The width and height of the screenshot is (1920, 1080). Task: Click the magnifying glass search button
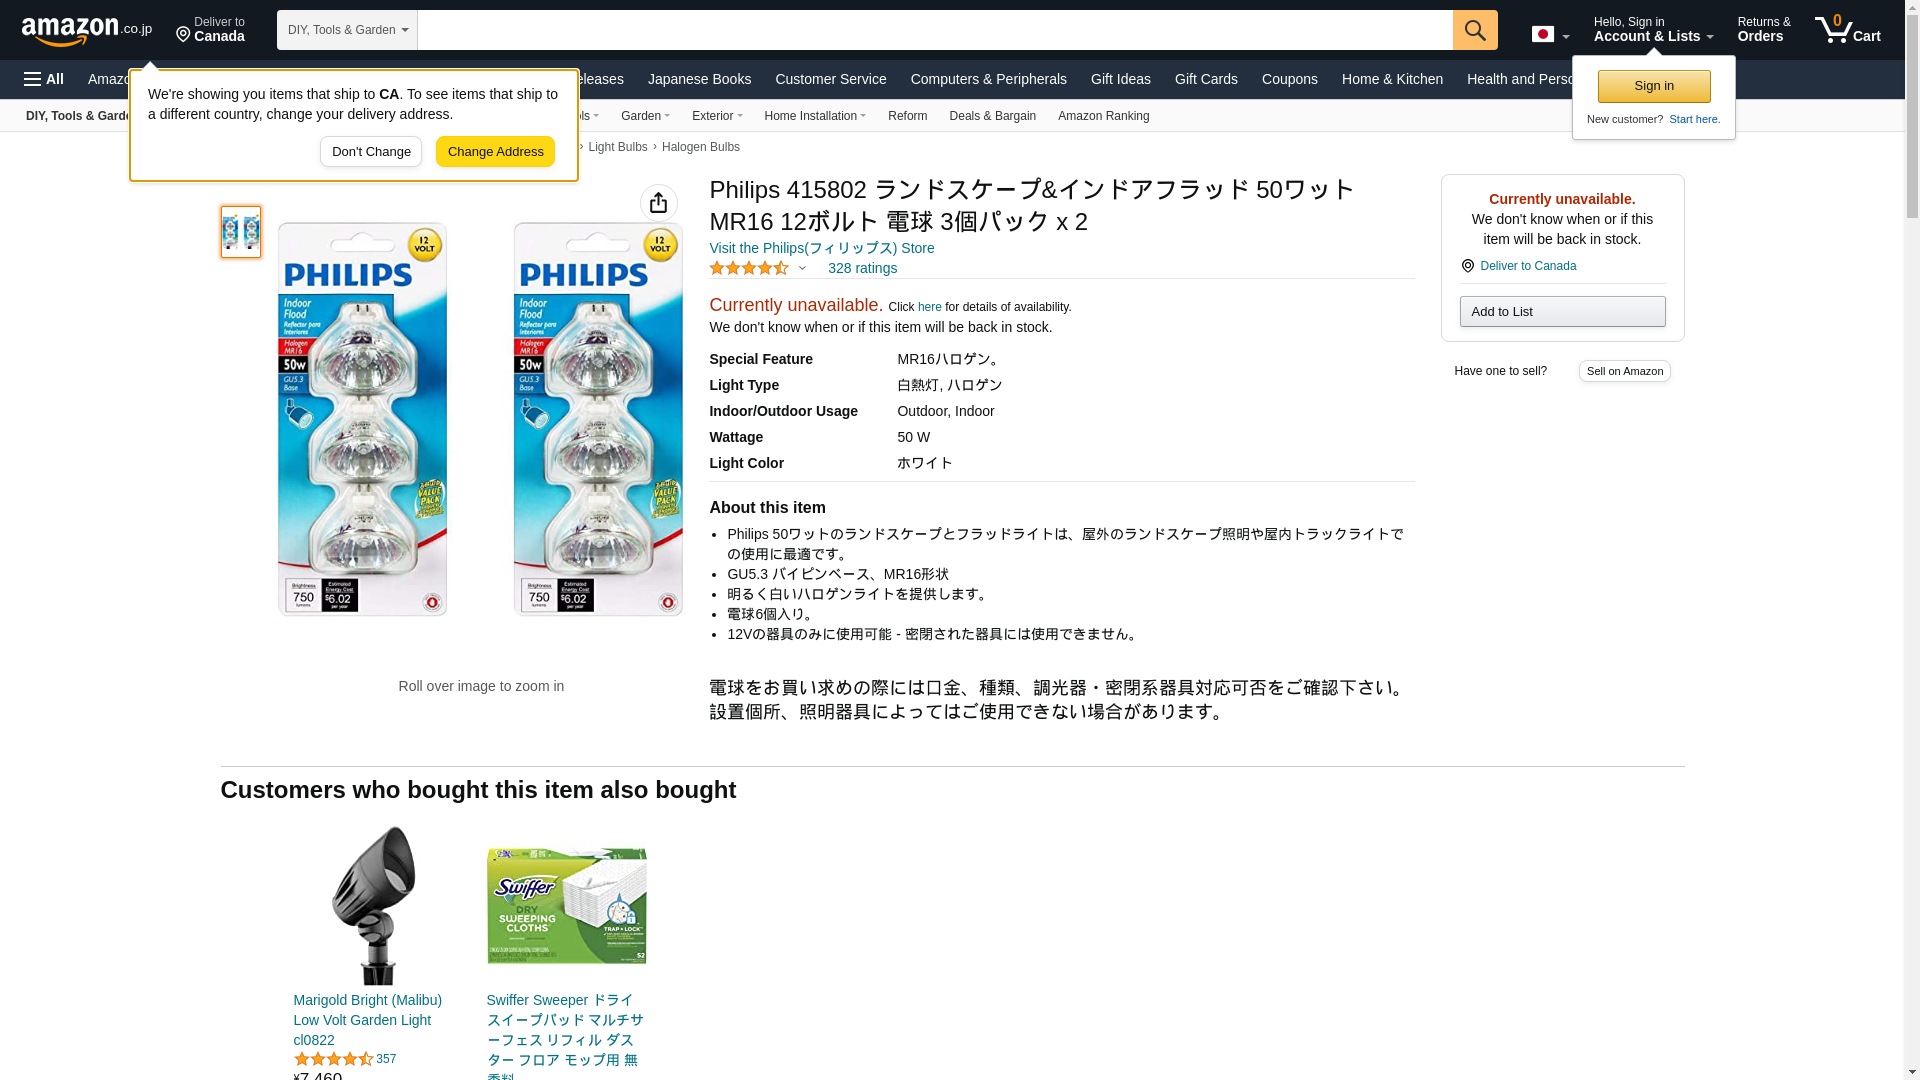pyautogui.click(x=1475, y=30)
